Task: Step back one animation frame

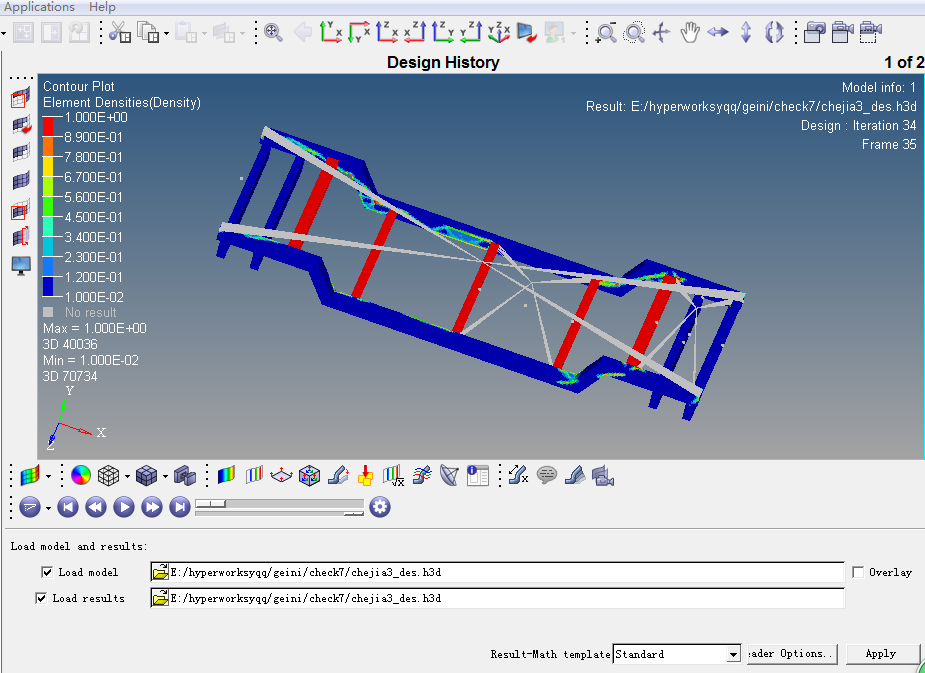Action: coord(96,507)
